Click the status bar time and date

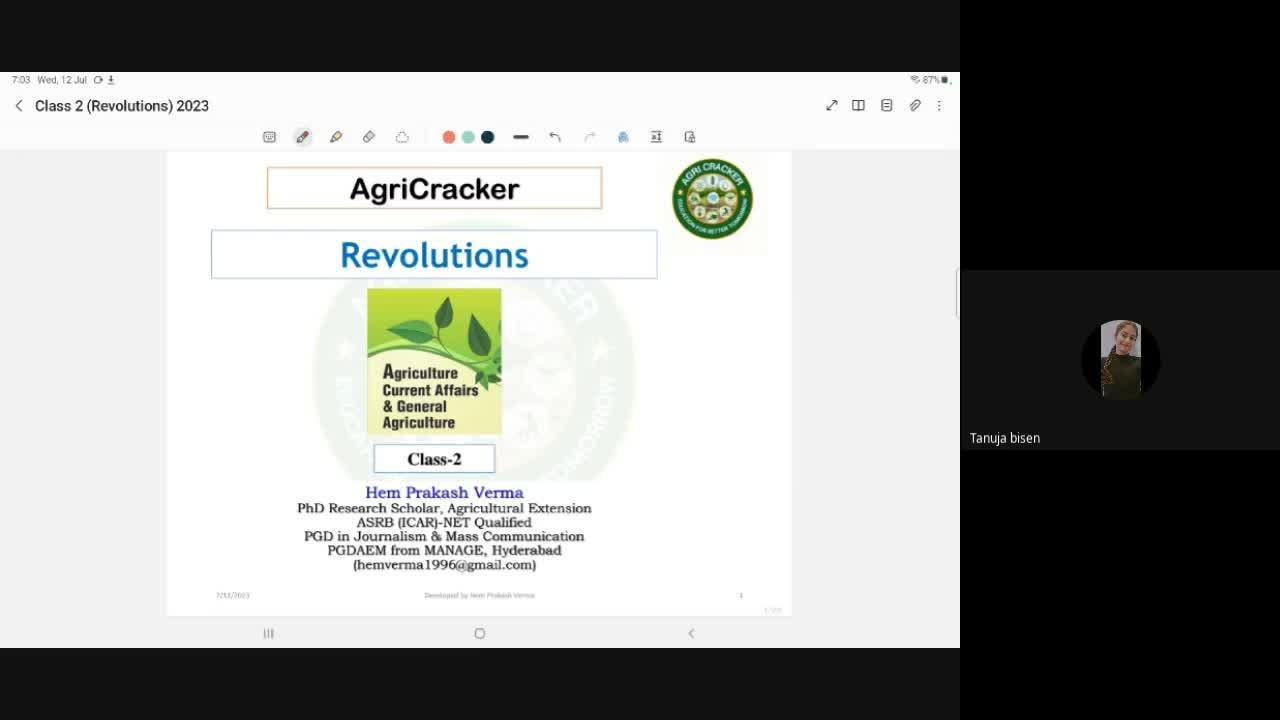tap(49, 80)
